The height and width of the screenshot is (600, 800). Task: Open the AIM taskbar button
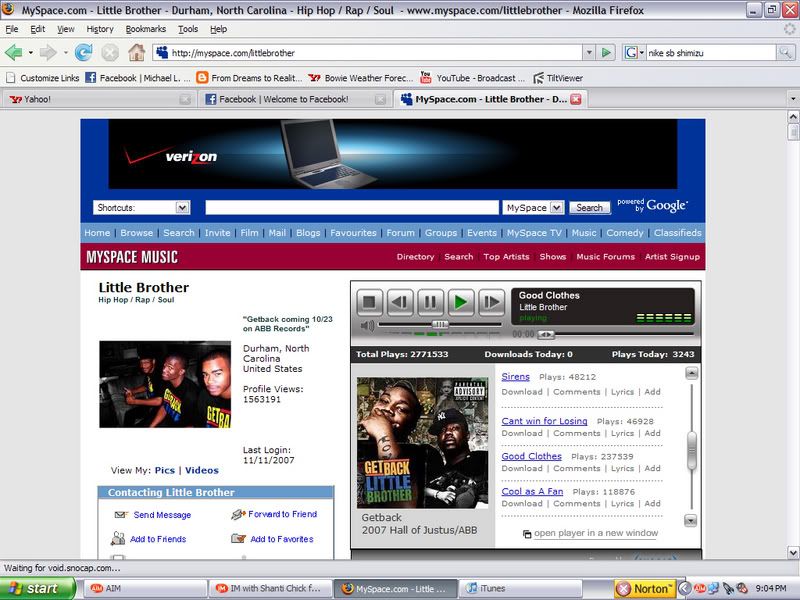point(144,588)
